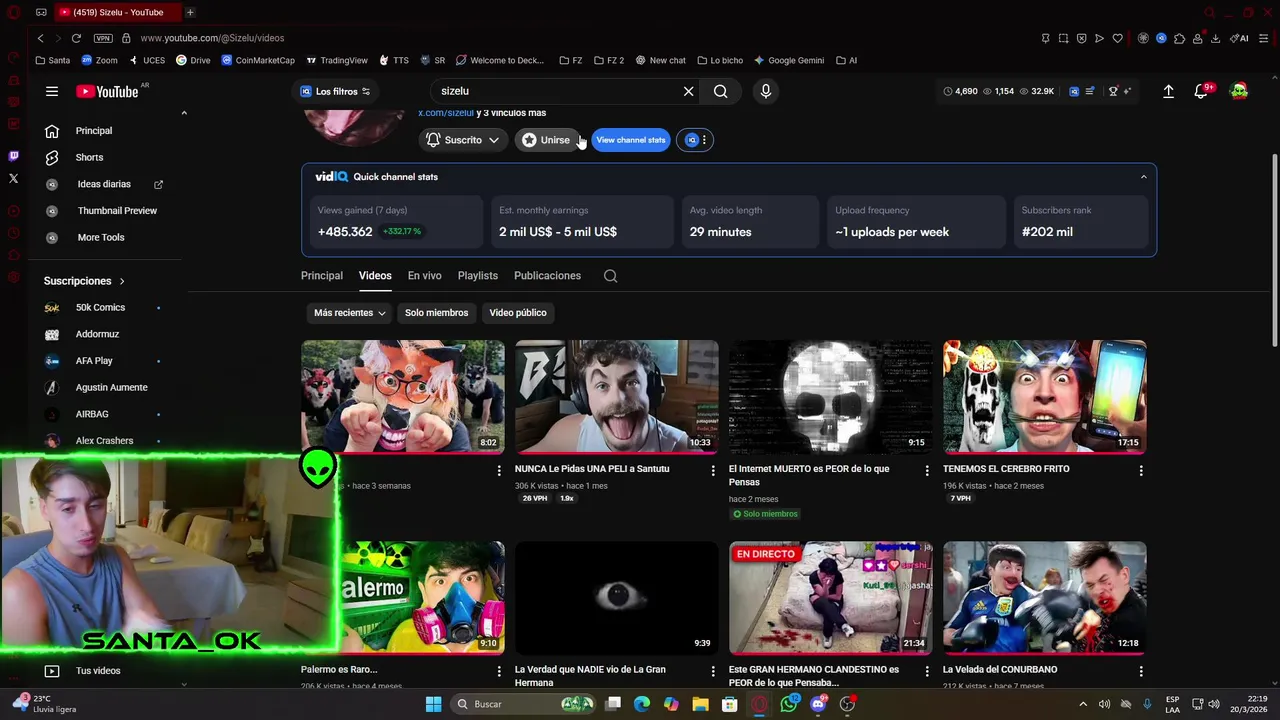1280x720 pixels.
Task: Go to the YouTube home logo
Action: pyautogui.click(x=107, y=91)
